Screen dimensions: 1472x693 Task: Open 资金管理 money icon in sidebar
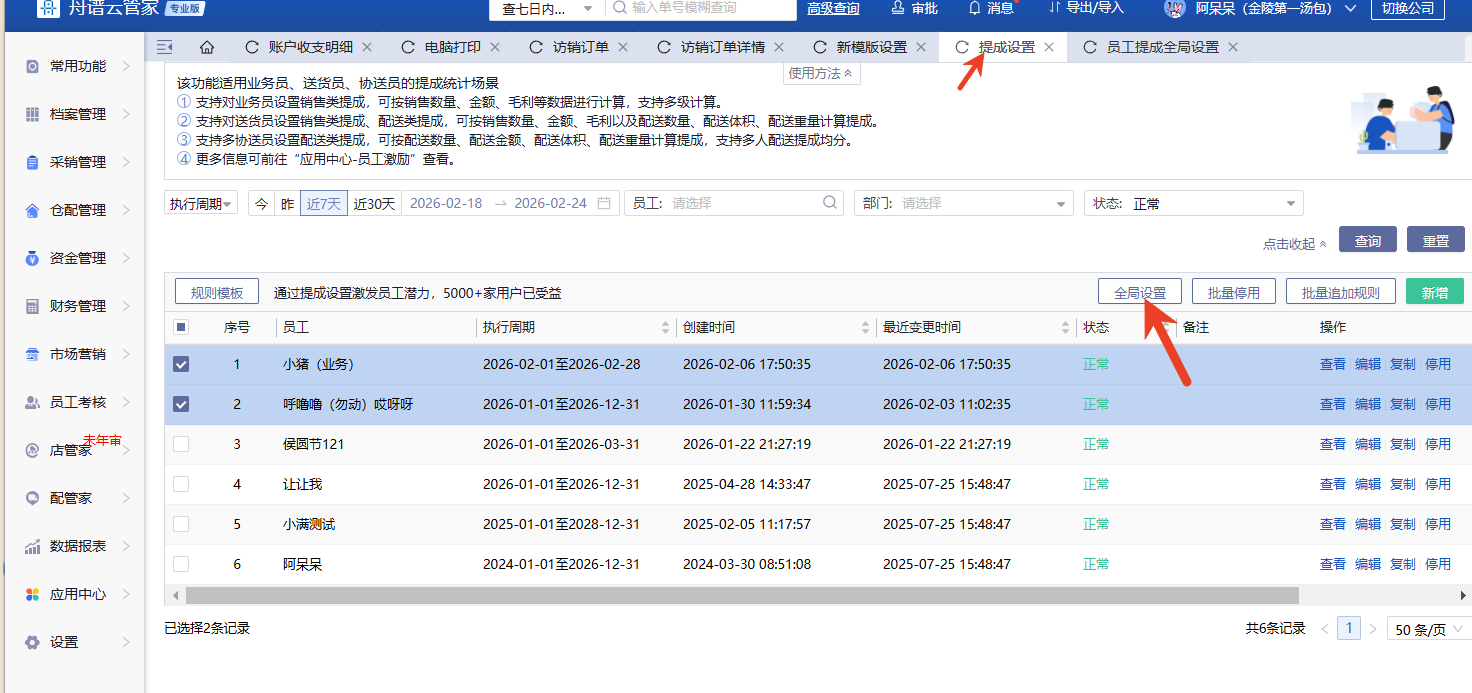[x=32, y=258]
